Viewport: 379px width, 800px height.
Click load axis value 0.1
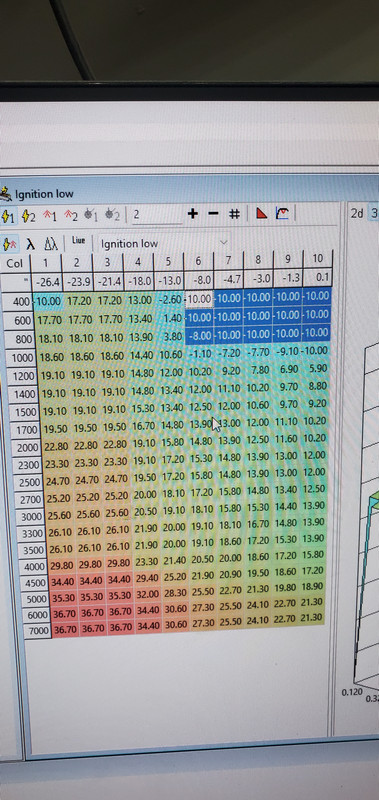coord(318,278)
